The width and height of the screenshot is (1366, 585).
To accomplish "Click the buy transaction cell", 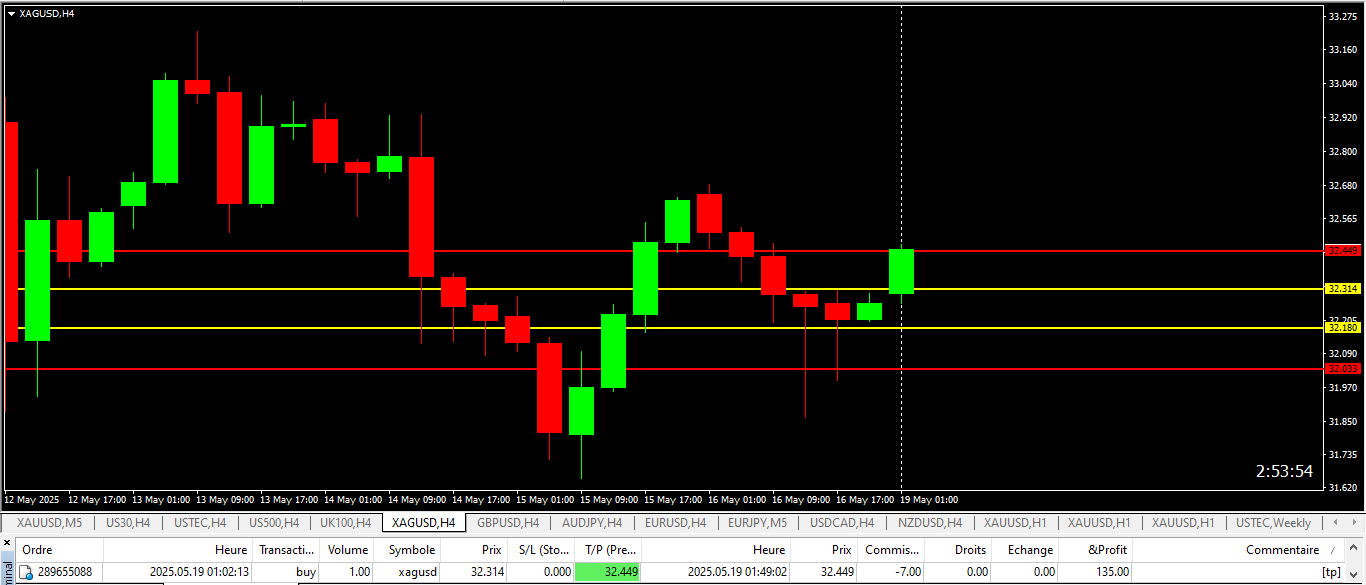I will 306,572.
